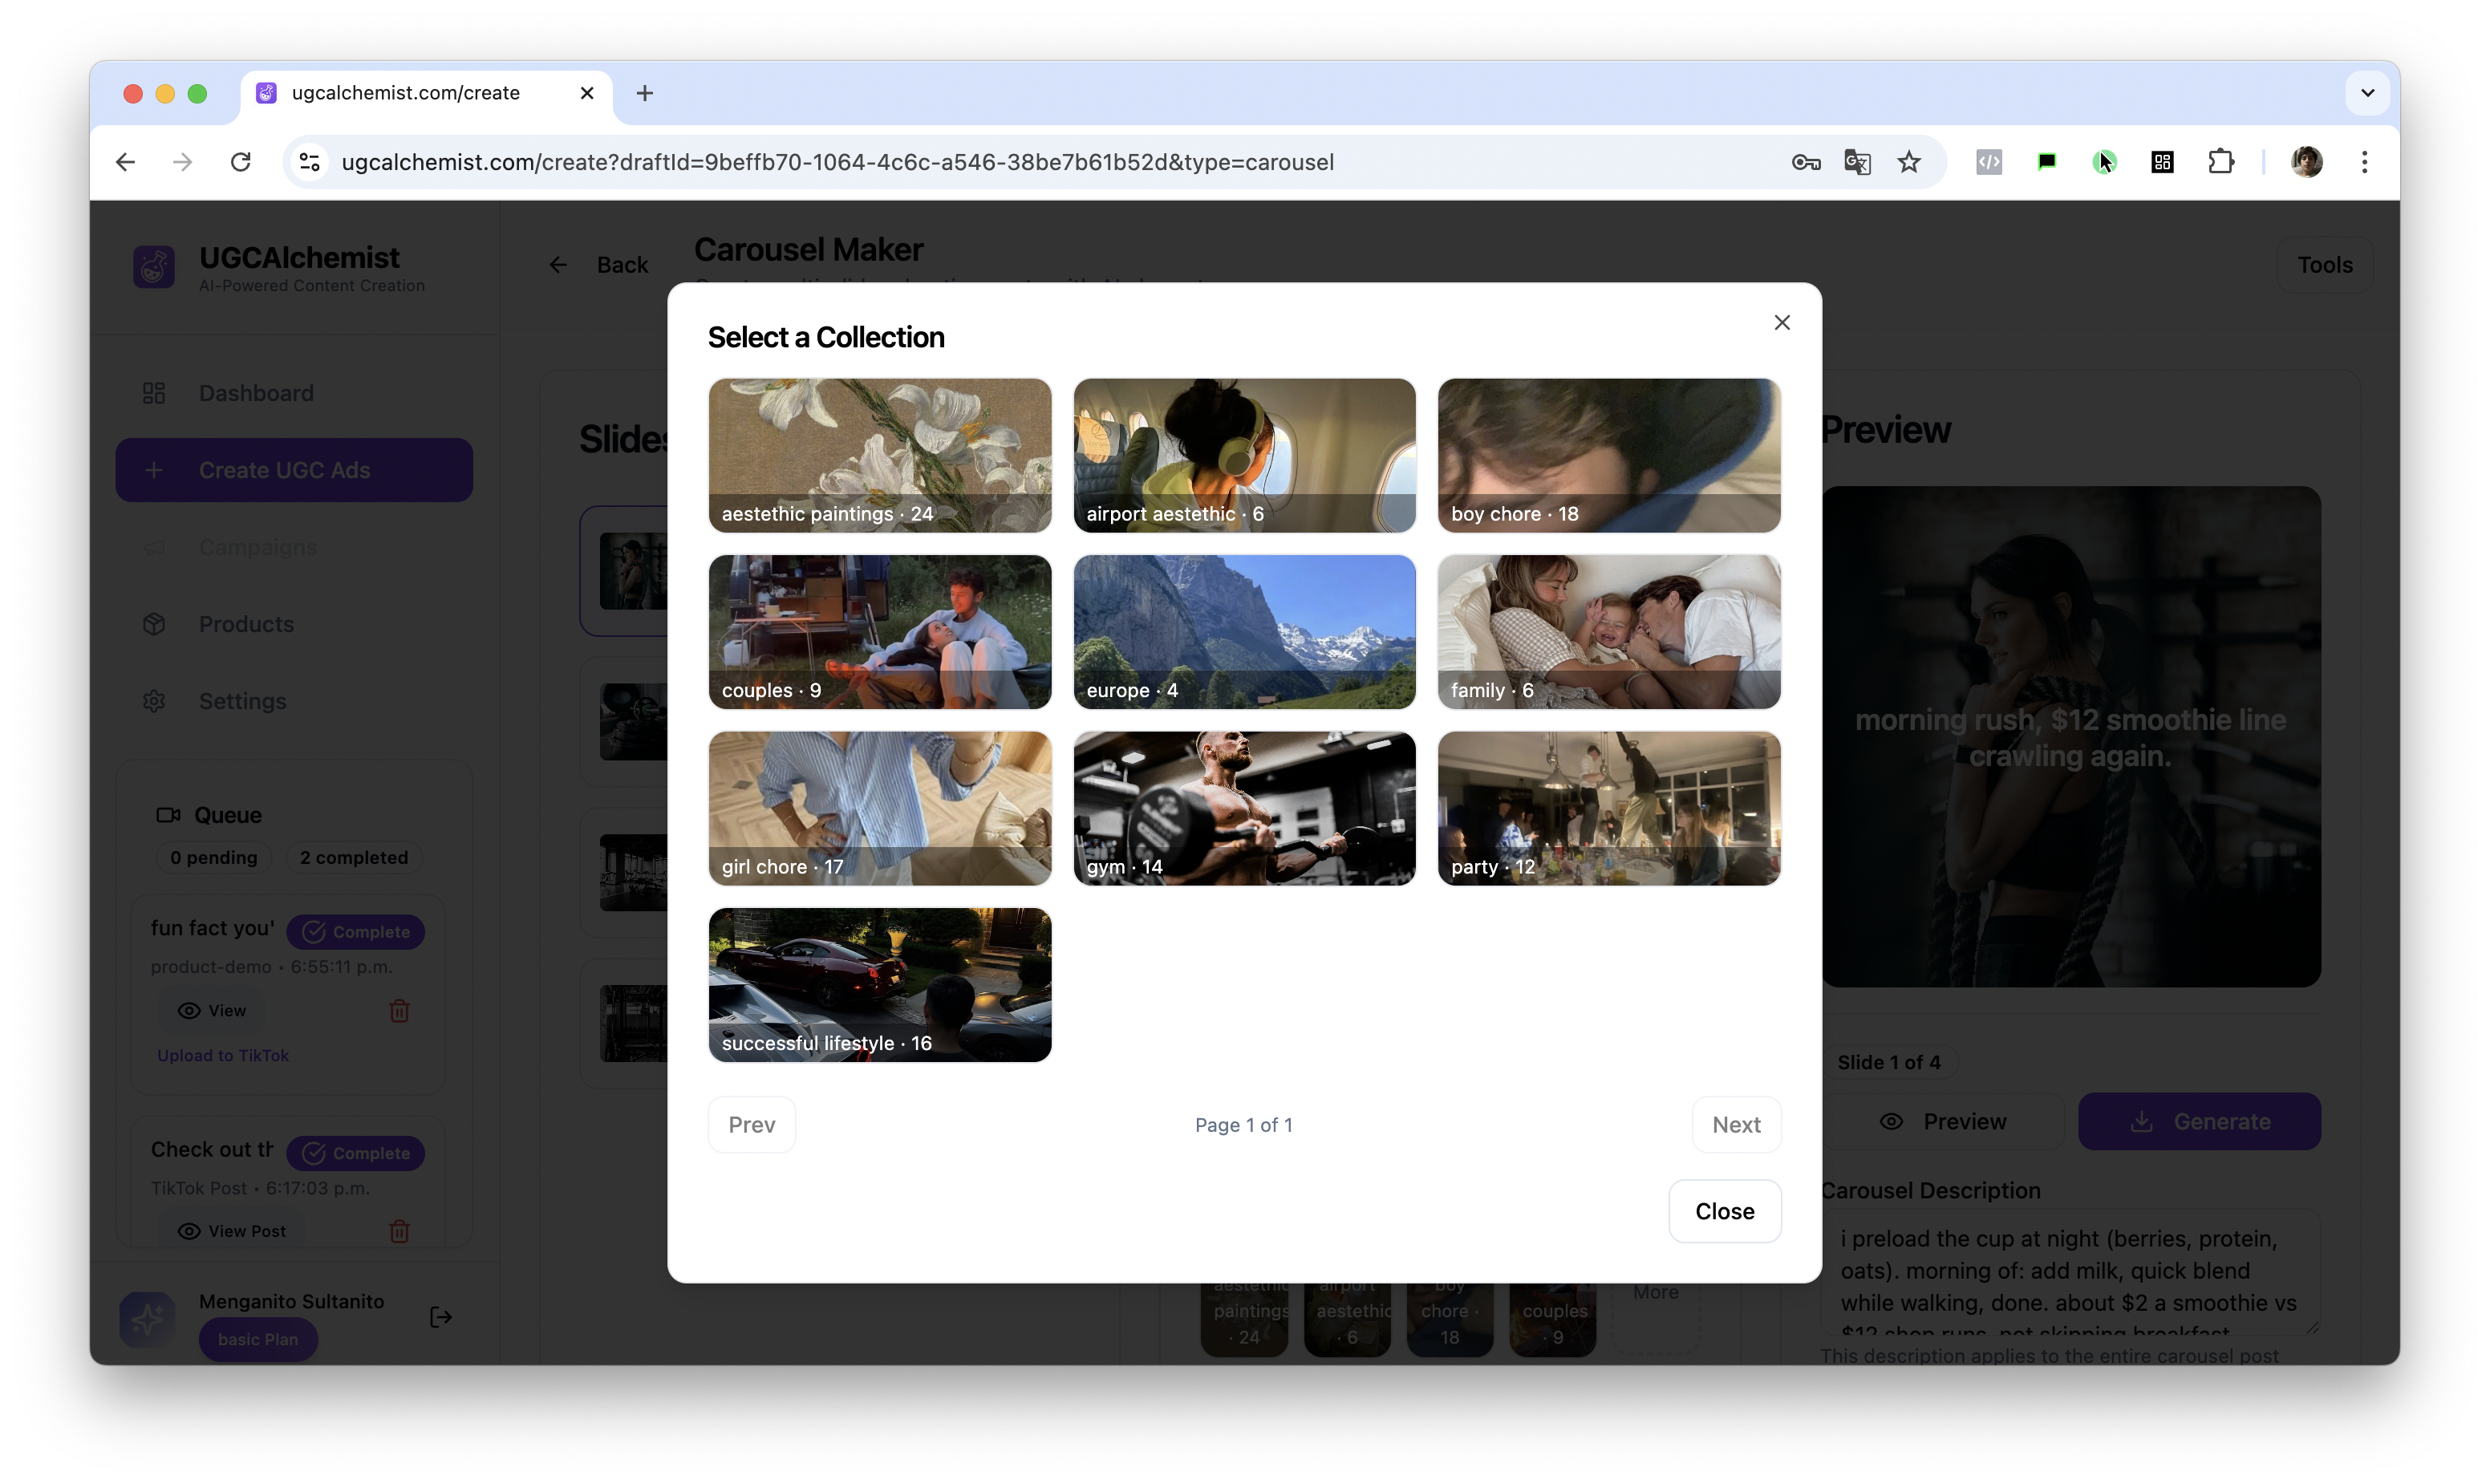Open the Queue panel header
The image size is (2490, 1484).
(209, 815)
